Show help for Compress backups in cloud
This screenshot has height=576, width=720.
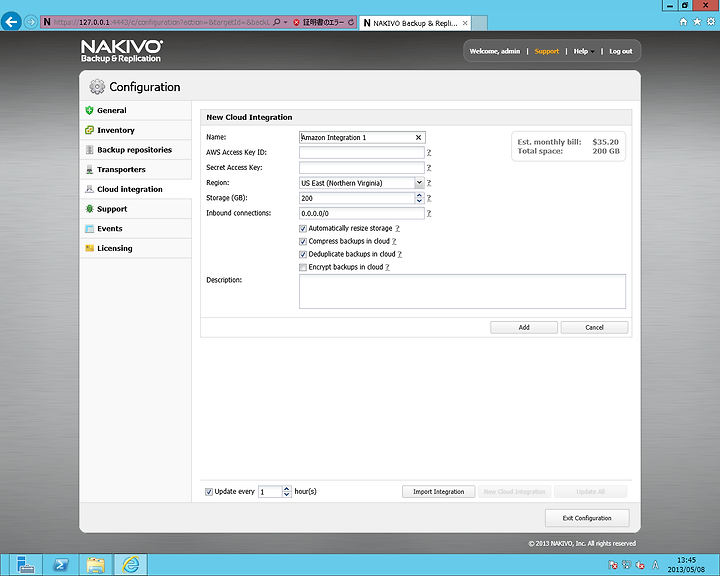point(394,241)
